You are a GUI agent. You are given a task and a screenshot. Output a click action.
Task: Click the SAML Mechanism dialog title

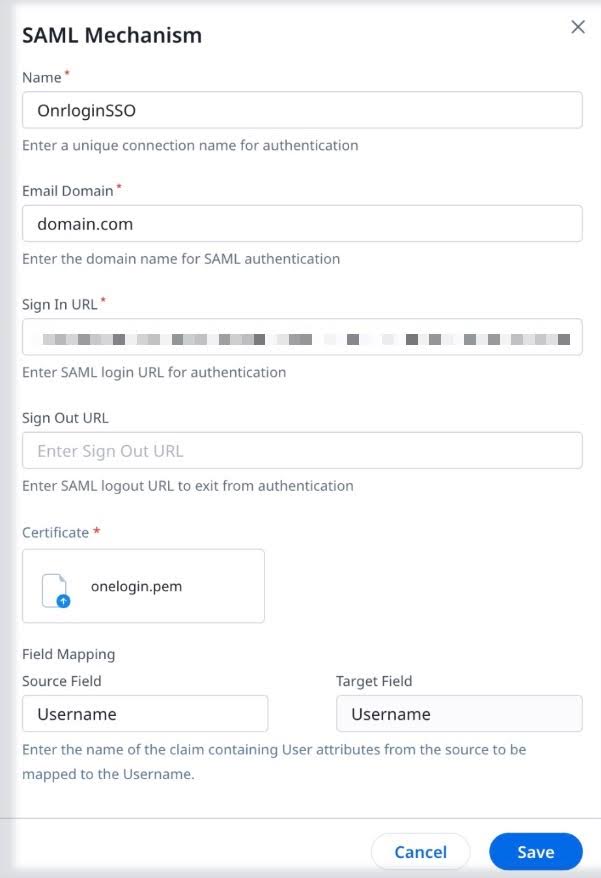[110, 34]
